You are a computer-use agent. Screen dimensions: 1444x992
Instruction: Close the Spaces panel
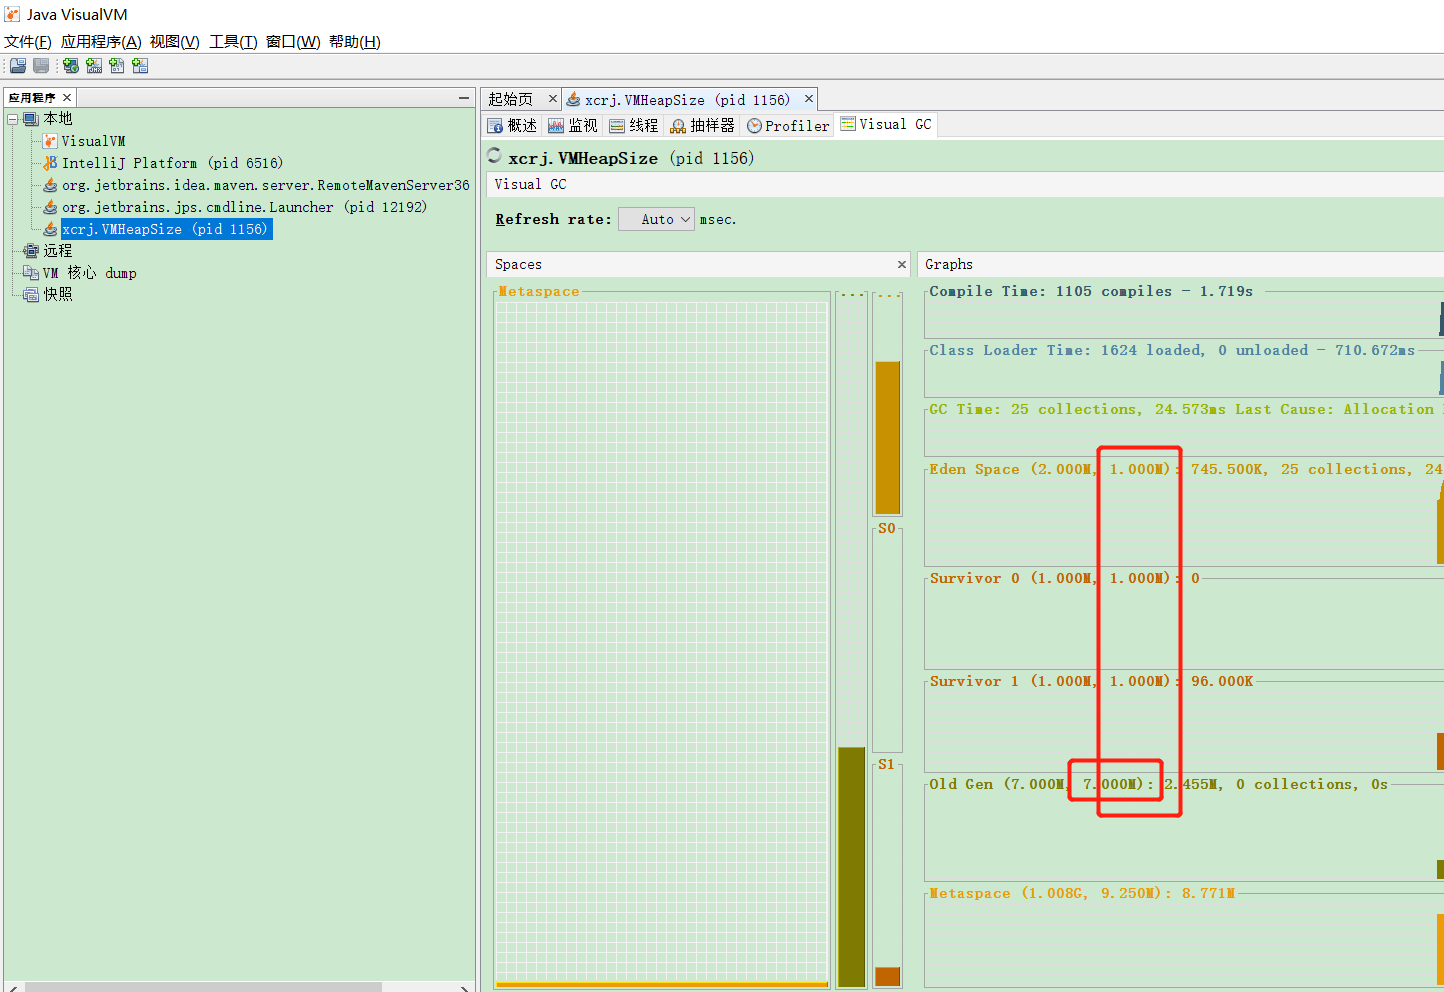click(901, 265)
